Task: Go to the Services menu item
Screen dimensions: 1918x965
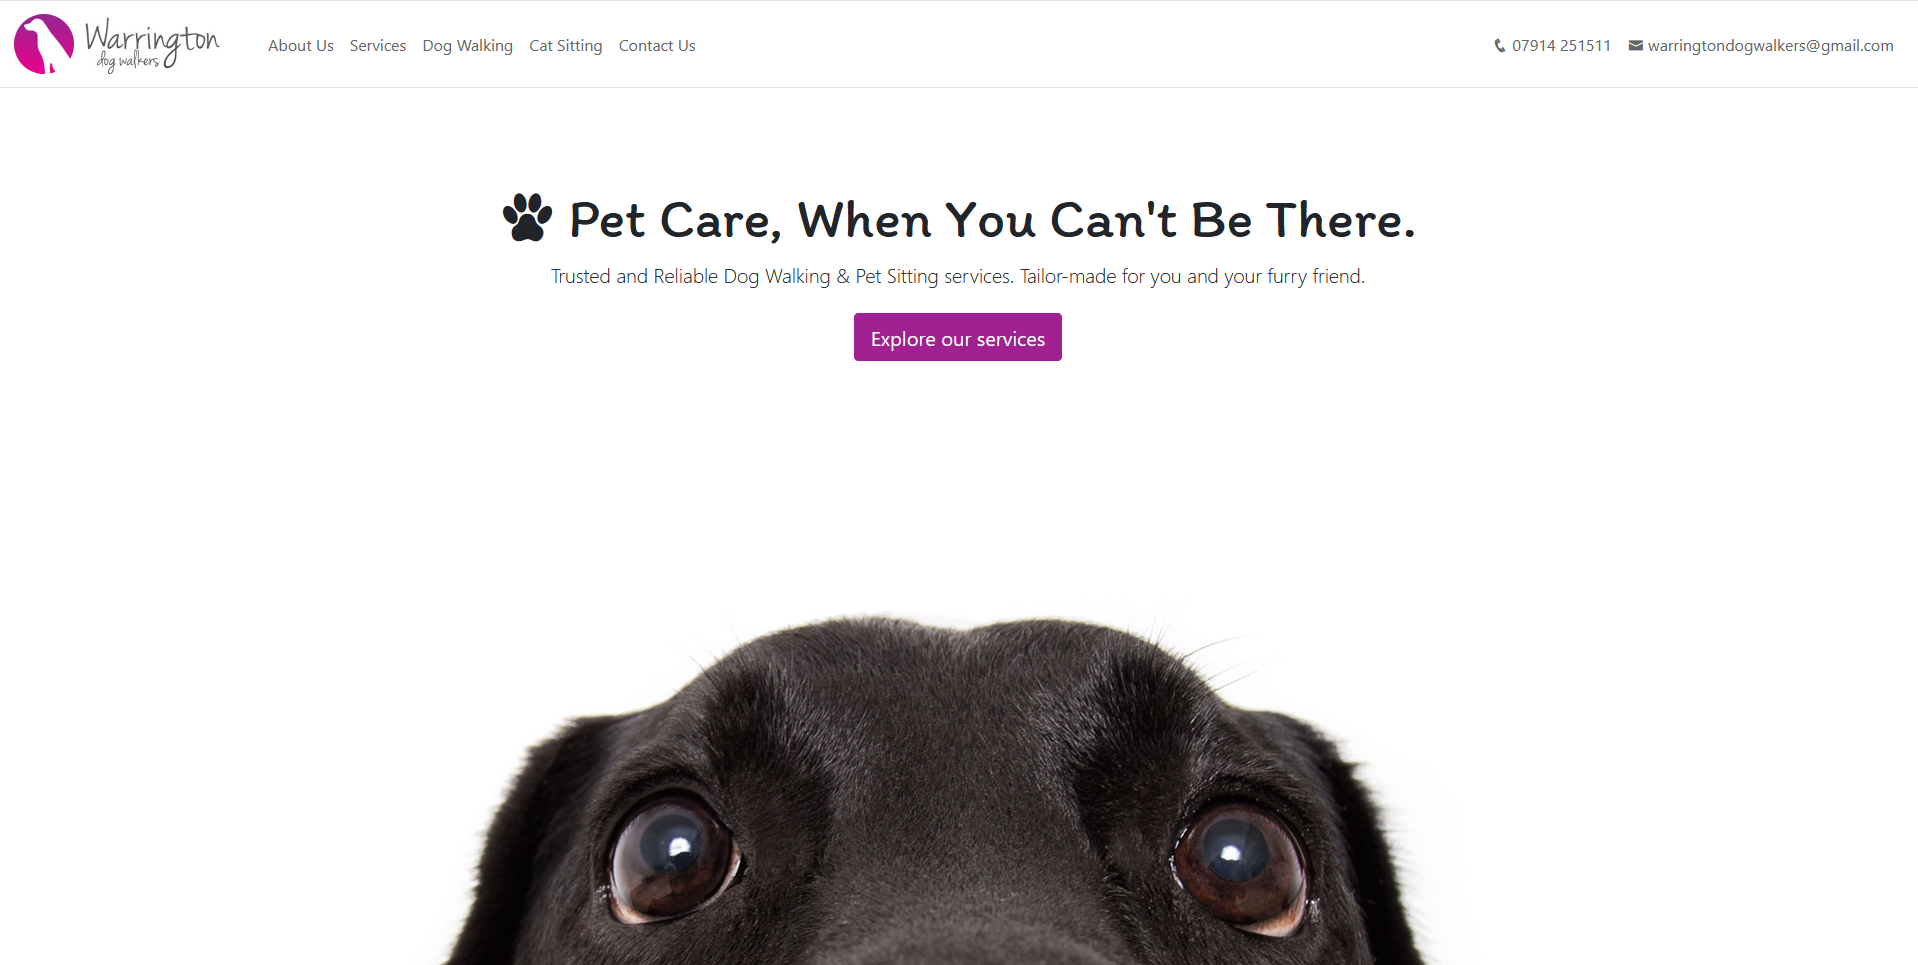Action: (378, 46)
